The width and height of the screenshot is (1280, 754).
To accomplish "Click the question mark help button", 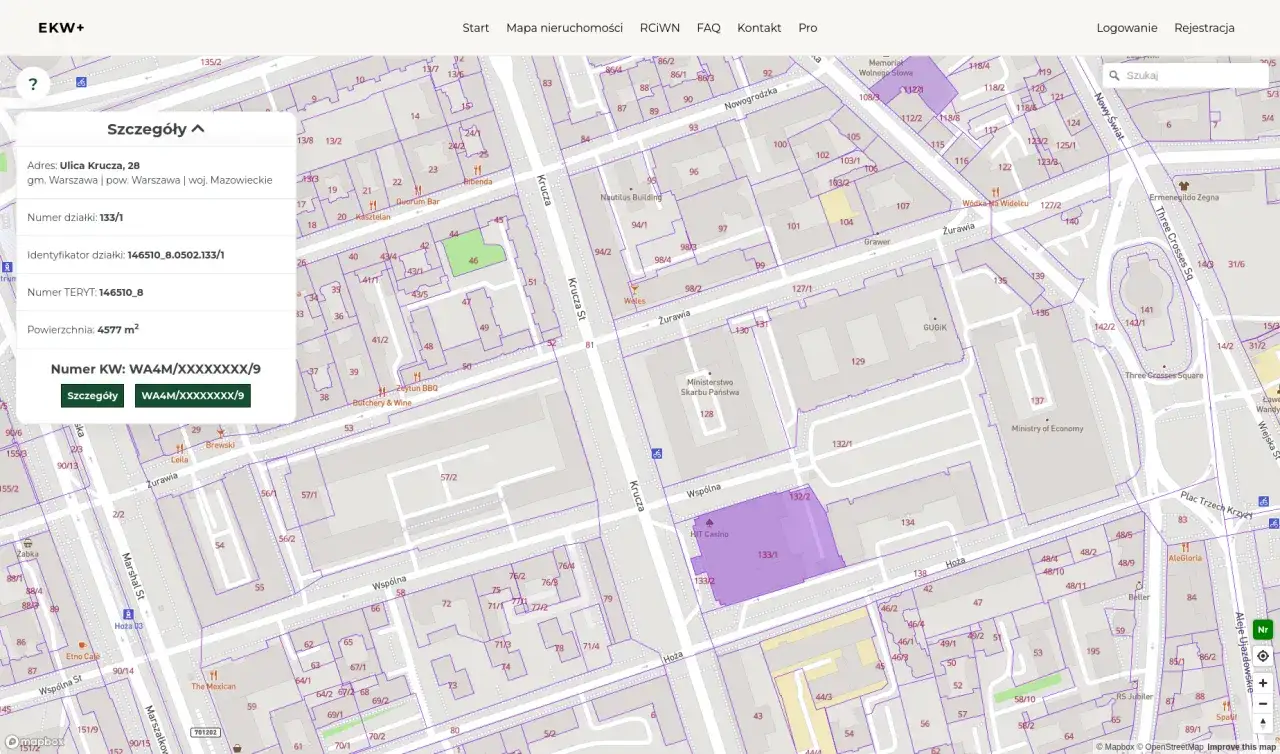I will (x=33, y=84).
